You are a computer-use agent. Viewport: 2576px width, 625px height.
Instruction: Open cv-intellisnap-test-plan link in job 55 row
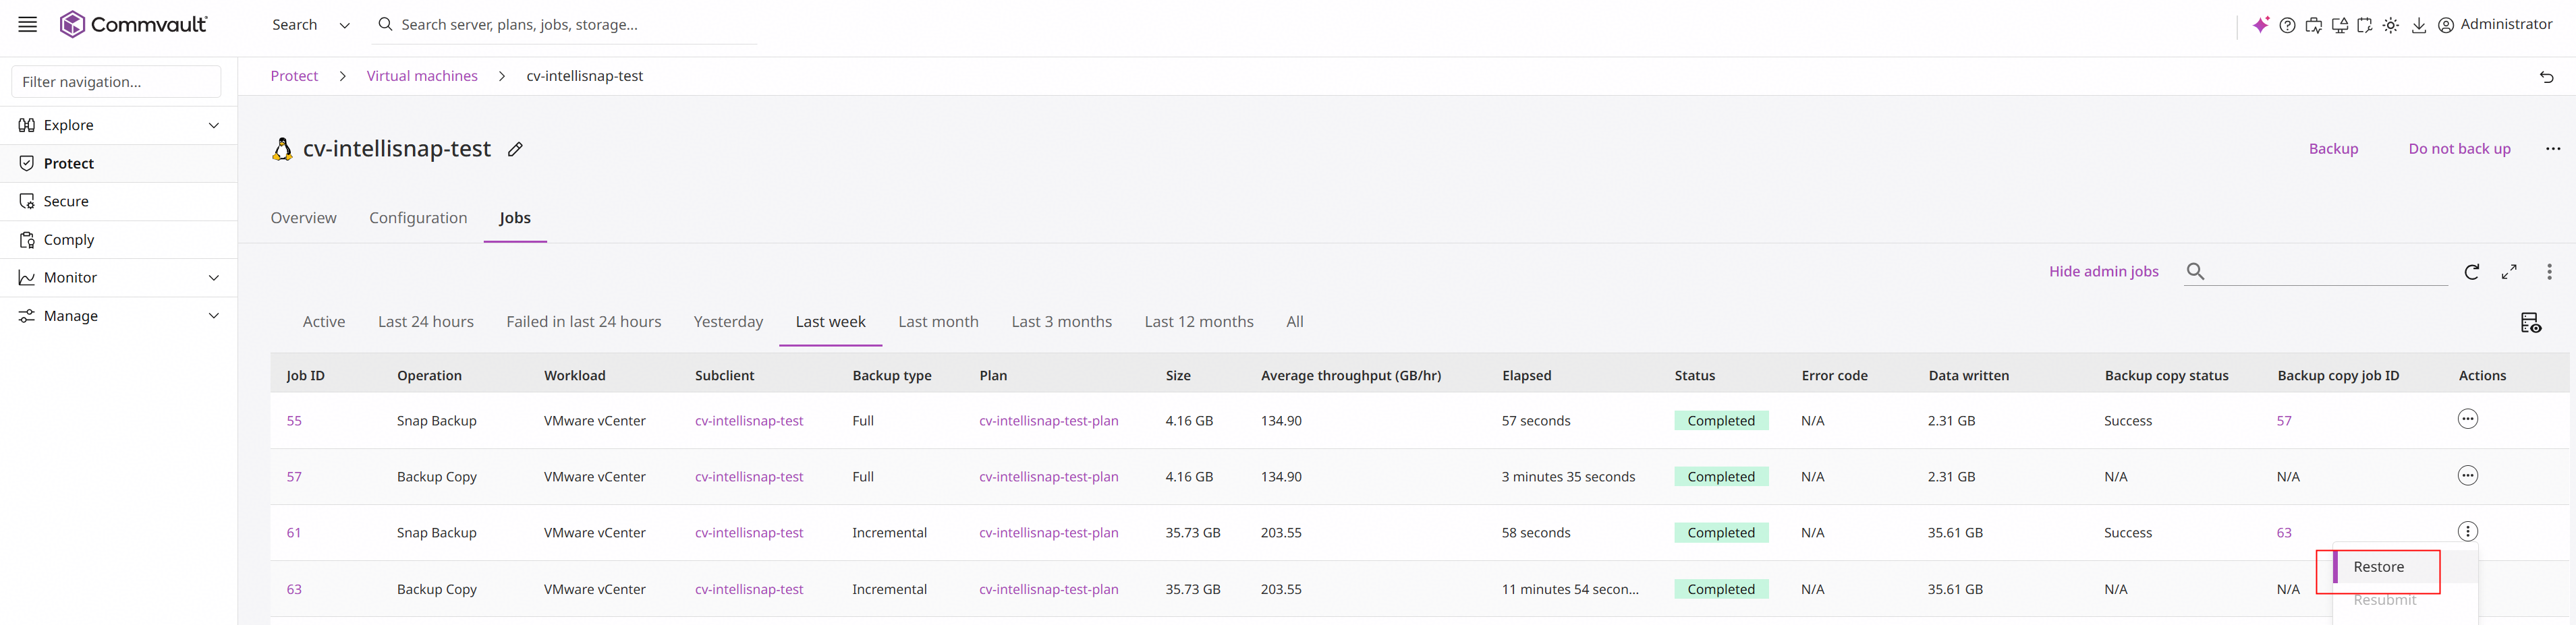1048,421
